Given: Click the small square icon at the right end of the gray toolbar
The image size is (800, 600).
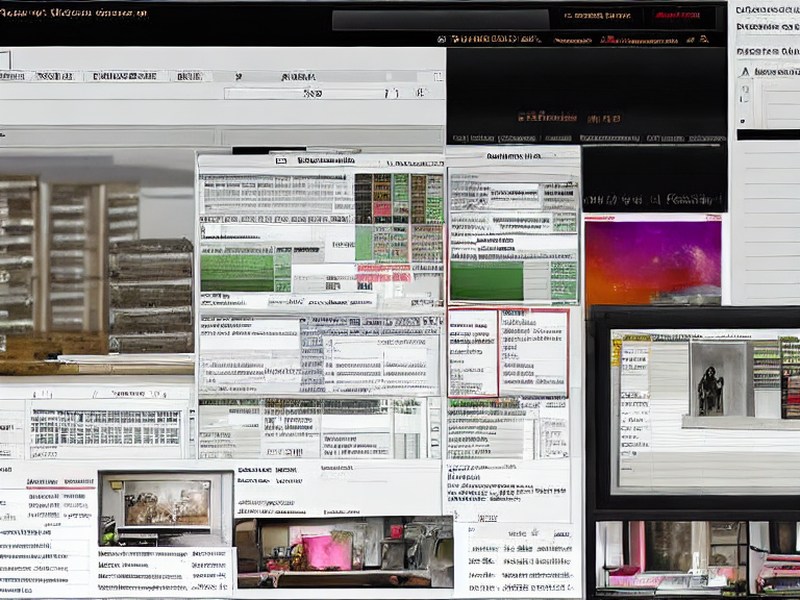Looking at the screenshot, I should click(x=438, y=77).
